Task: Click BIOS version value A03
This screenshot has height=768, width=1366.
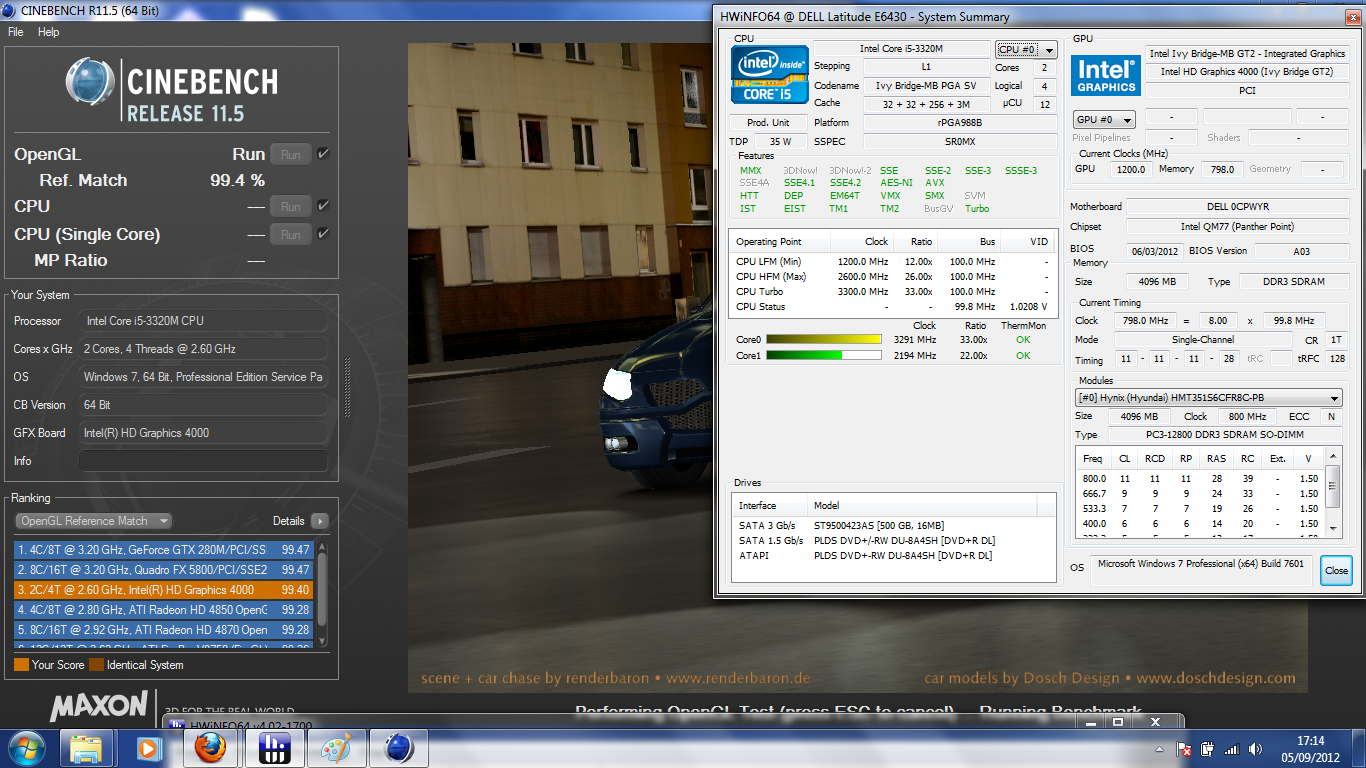Action: click(1301, 251)
